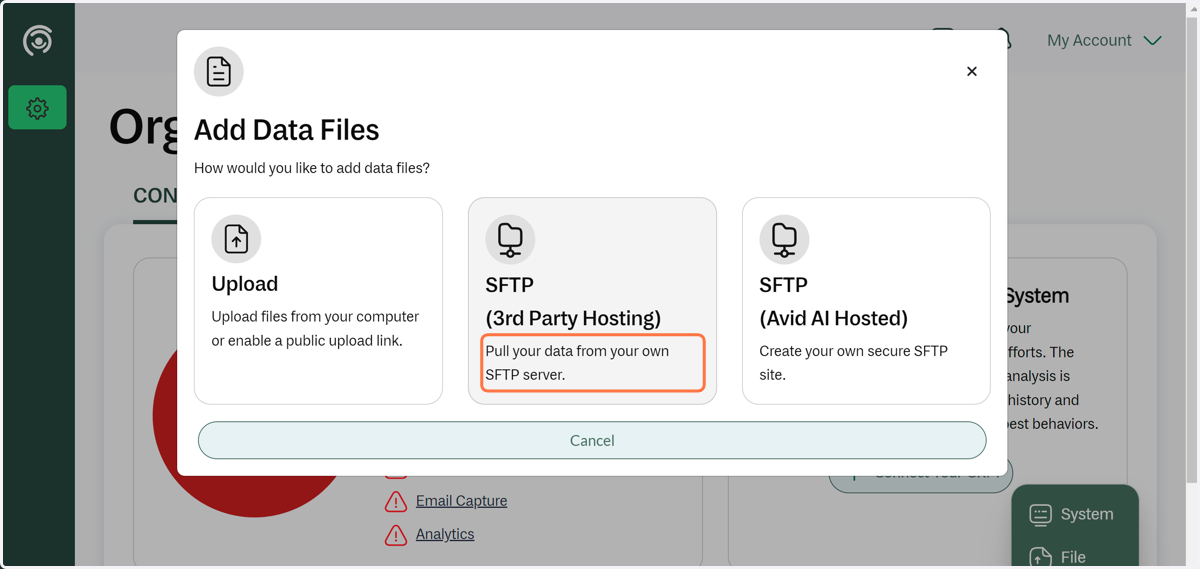Open the Email Capture link

point(461,501)
